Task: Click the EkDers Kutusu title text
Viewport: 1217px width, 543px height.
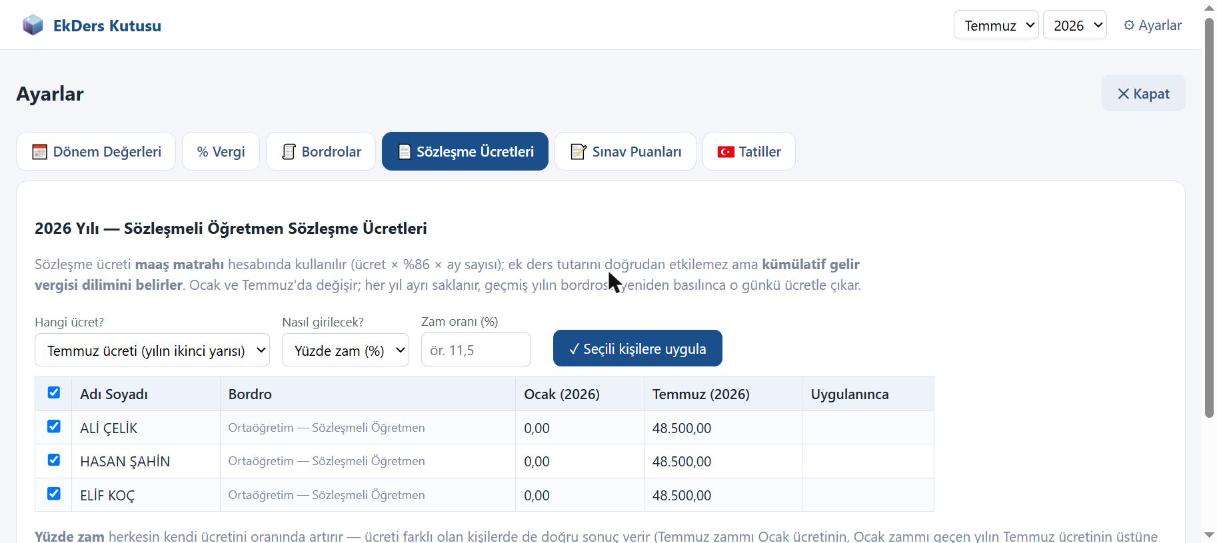Action: click(107, 26)
